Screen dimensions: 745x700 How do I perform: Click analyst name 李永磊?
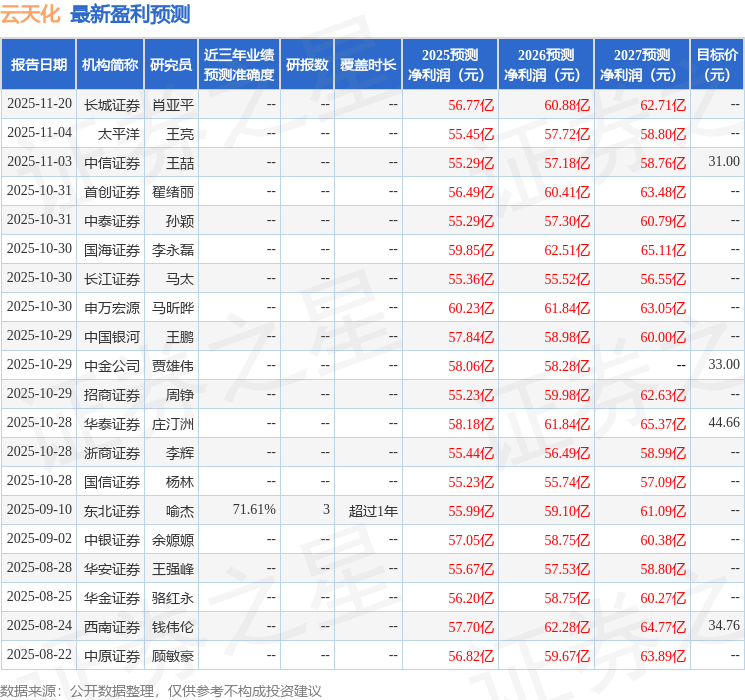[x=173, y=249]
